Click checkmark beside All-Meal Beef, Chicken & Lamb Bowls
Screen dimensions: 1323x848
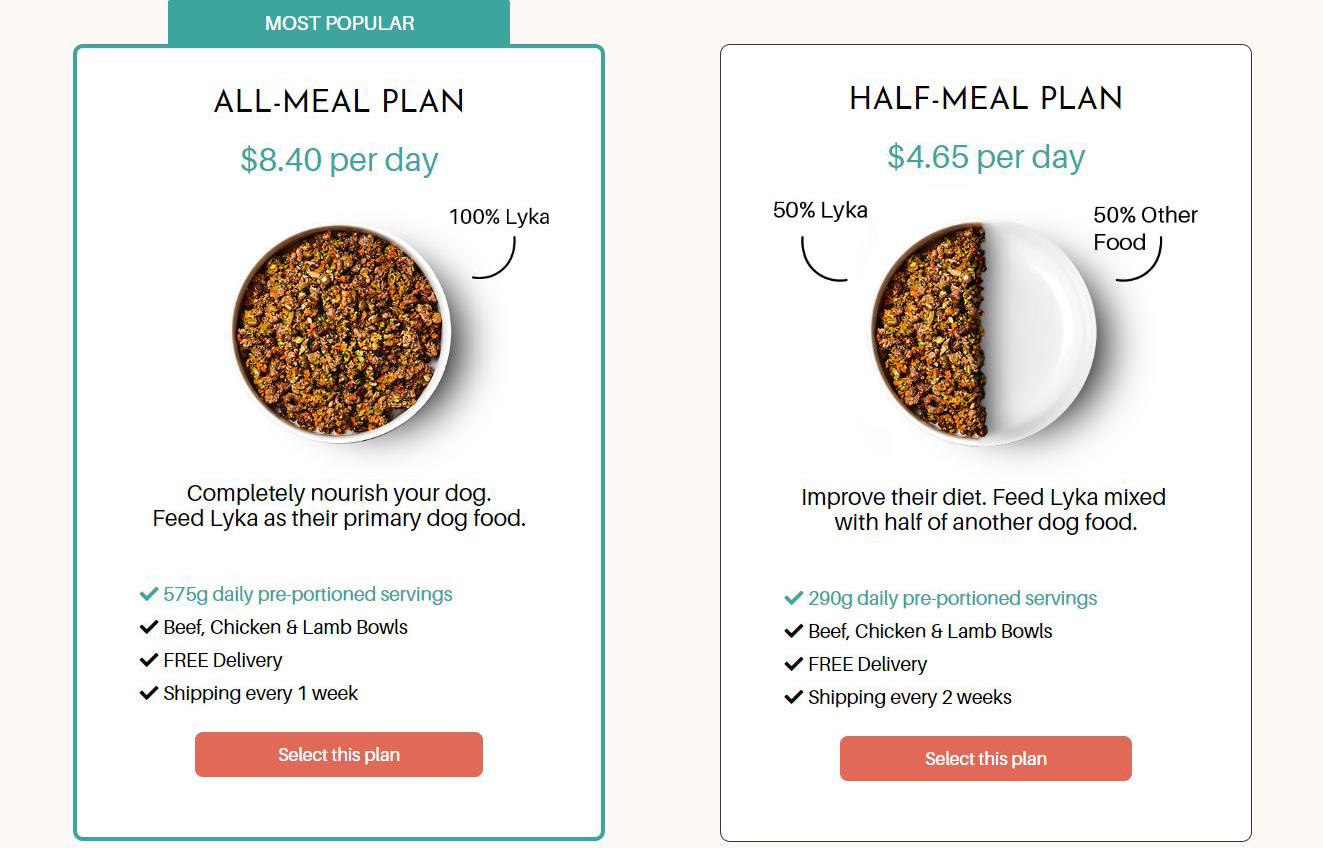click(x=149, y=628)
